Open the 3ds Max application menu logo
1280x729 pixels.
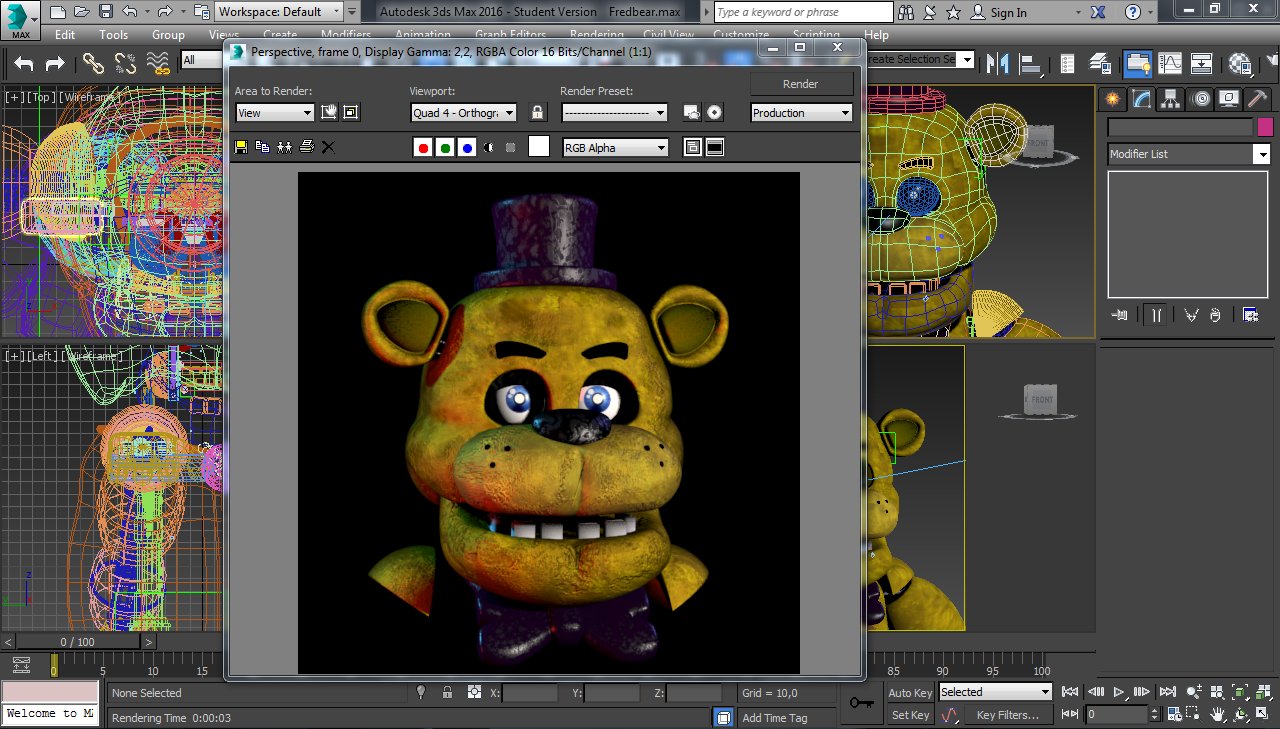click(x=20, y=20)
